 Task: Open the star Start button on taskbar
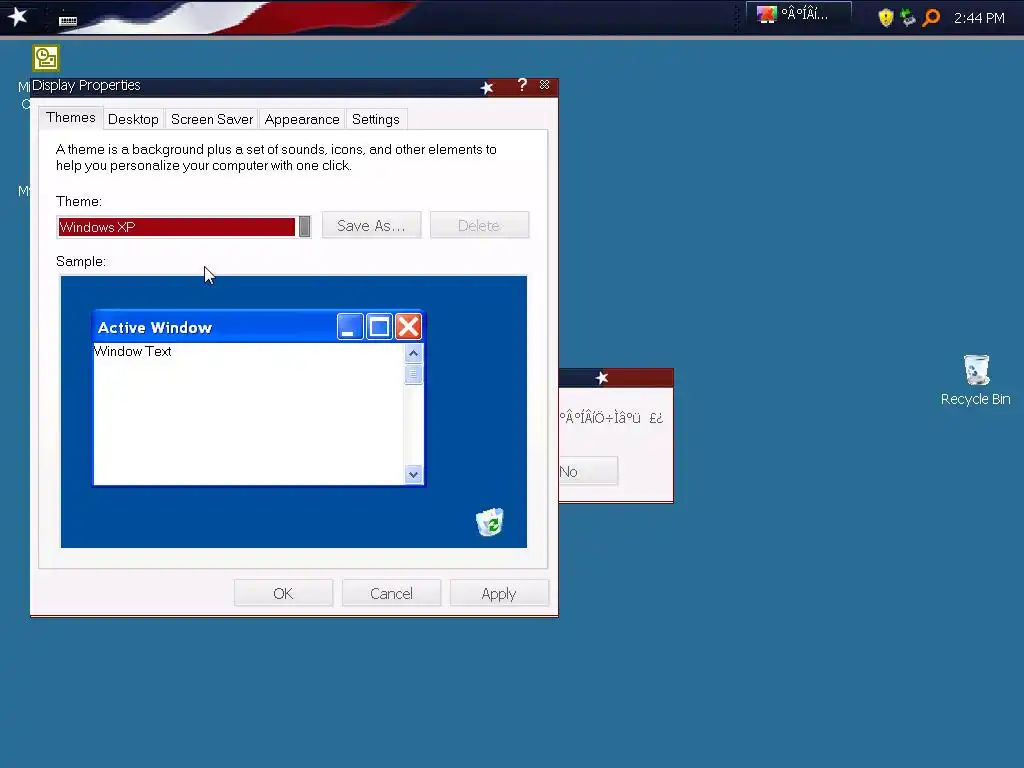18,17
